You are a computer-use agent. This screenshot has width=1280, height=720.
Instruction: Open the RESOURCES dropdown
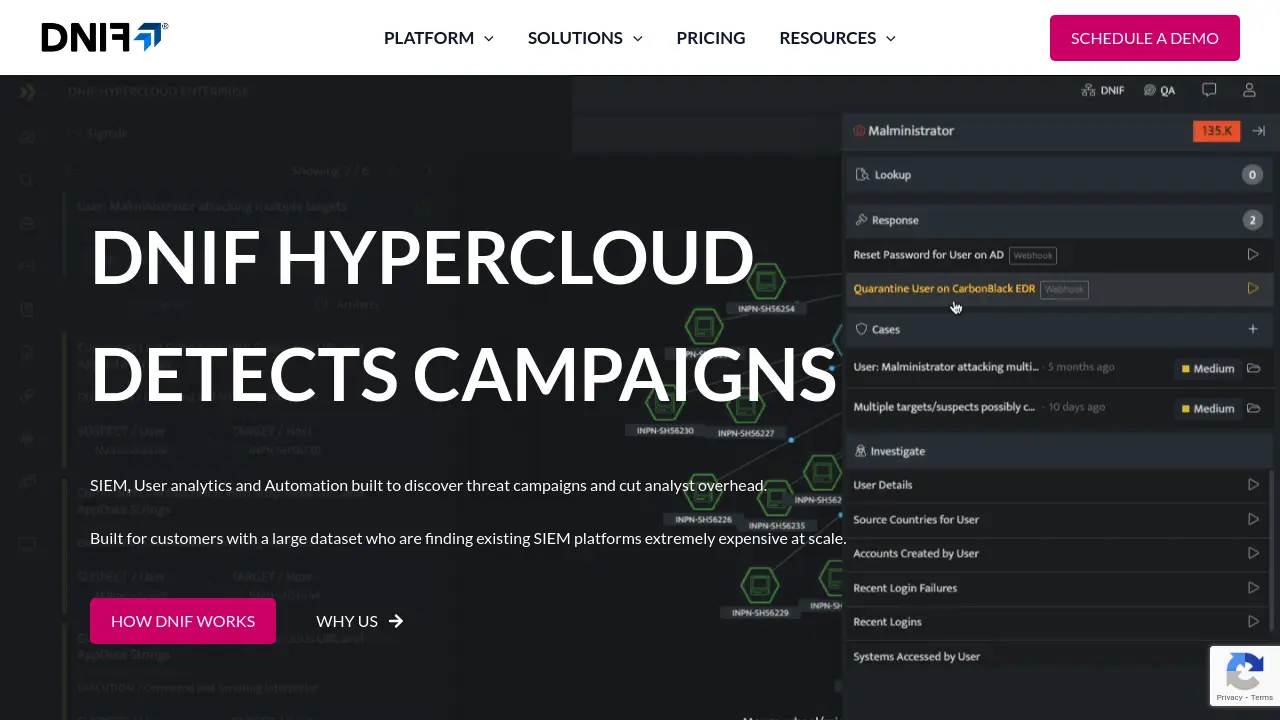(x=837, y=38)
